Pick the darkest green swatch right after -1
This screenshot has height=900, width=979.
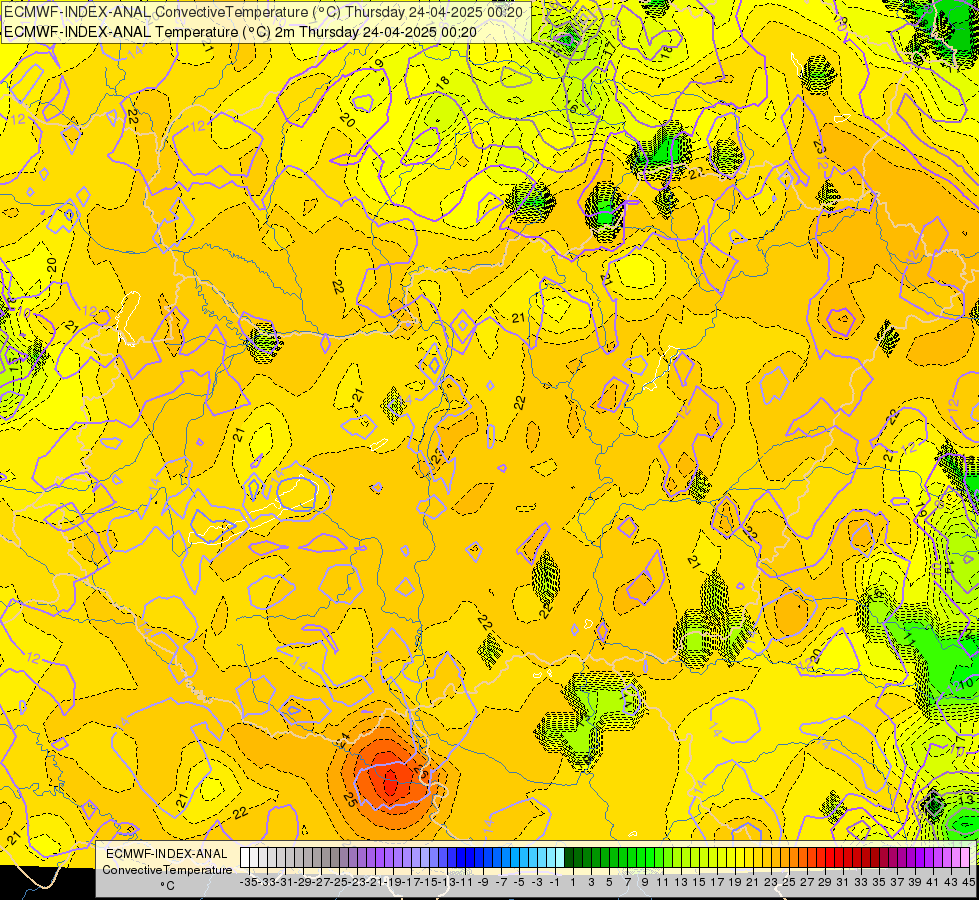pos(569,858)
